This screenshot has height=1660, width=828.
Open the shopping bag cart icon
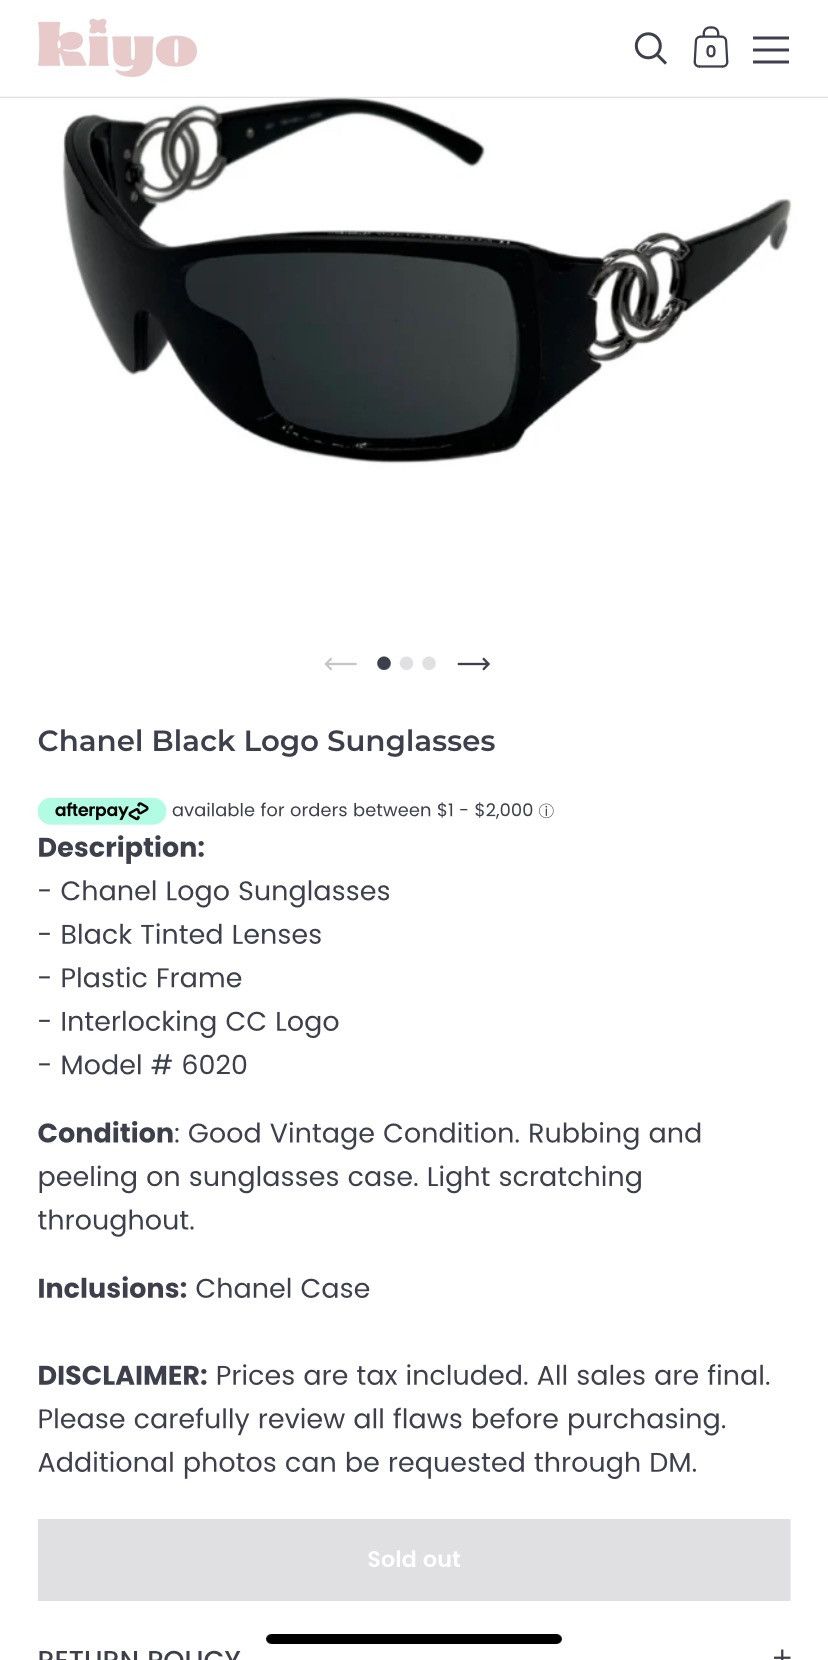pyautogui.click(x=710, y=48)
